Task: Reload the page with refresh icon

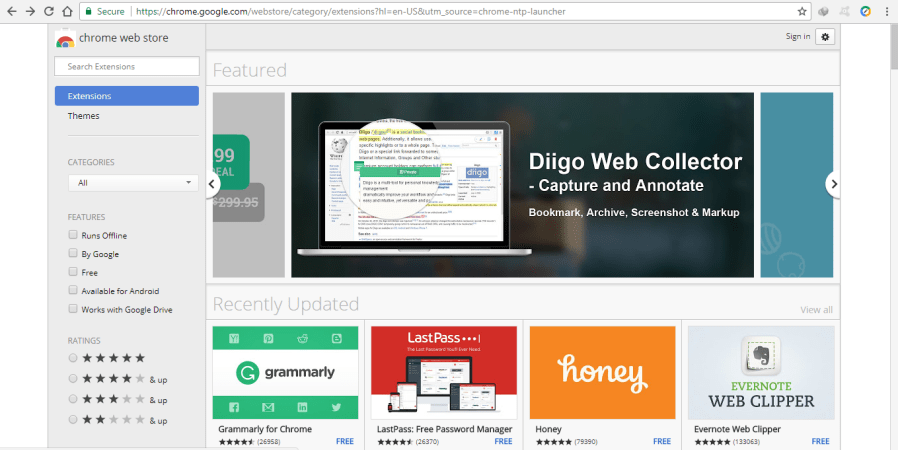Action: tap(48, 11)
